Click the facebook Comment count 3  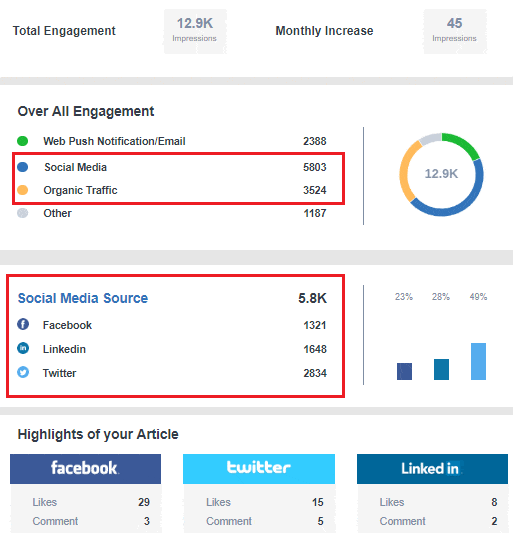[147, 521]
